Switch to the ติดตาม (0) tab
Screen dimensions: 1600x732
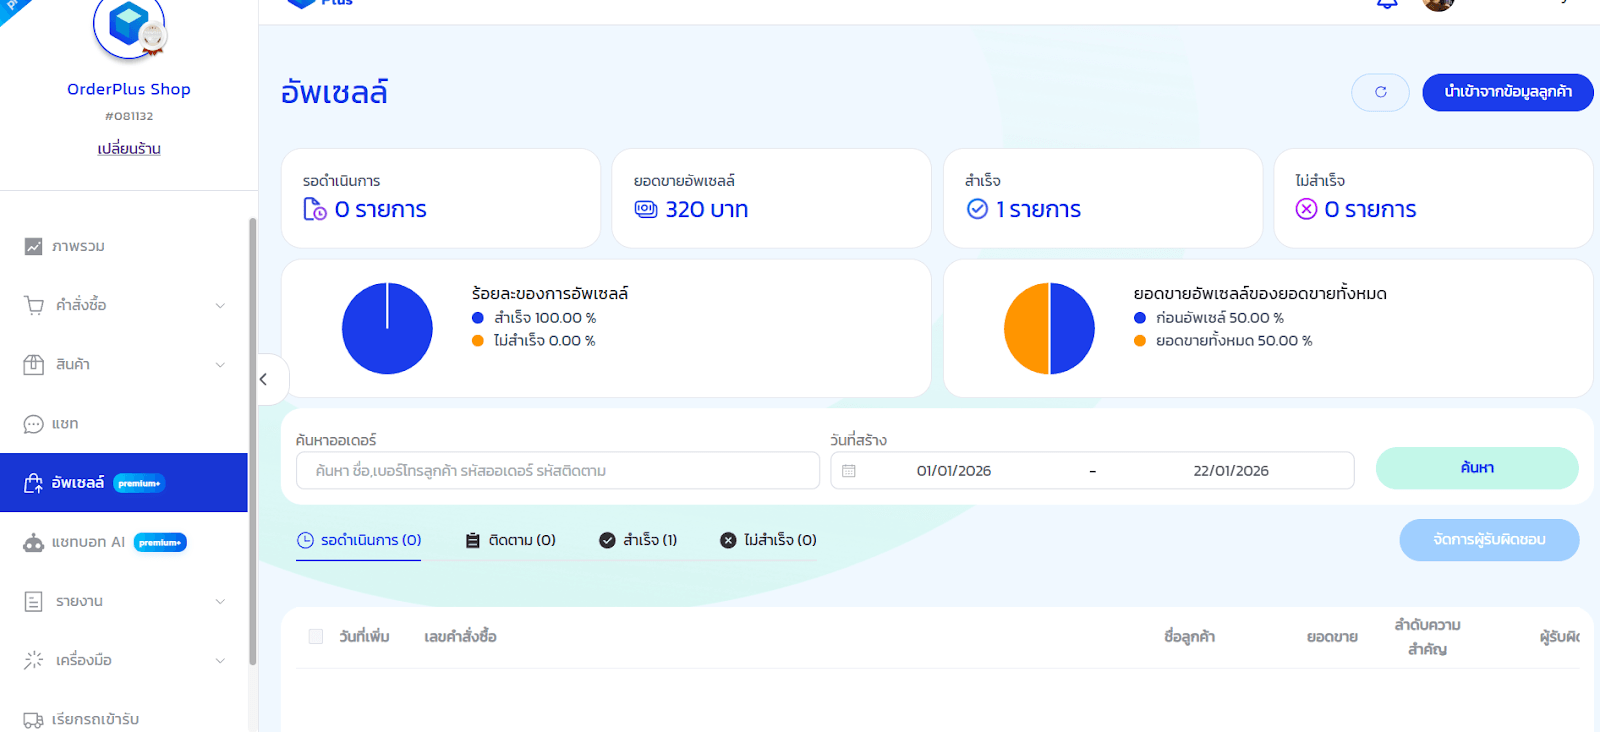point(511,540)
